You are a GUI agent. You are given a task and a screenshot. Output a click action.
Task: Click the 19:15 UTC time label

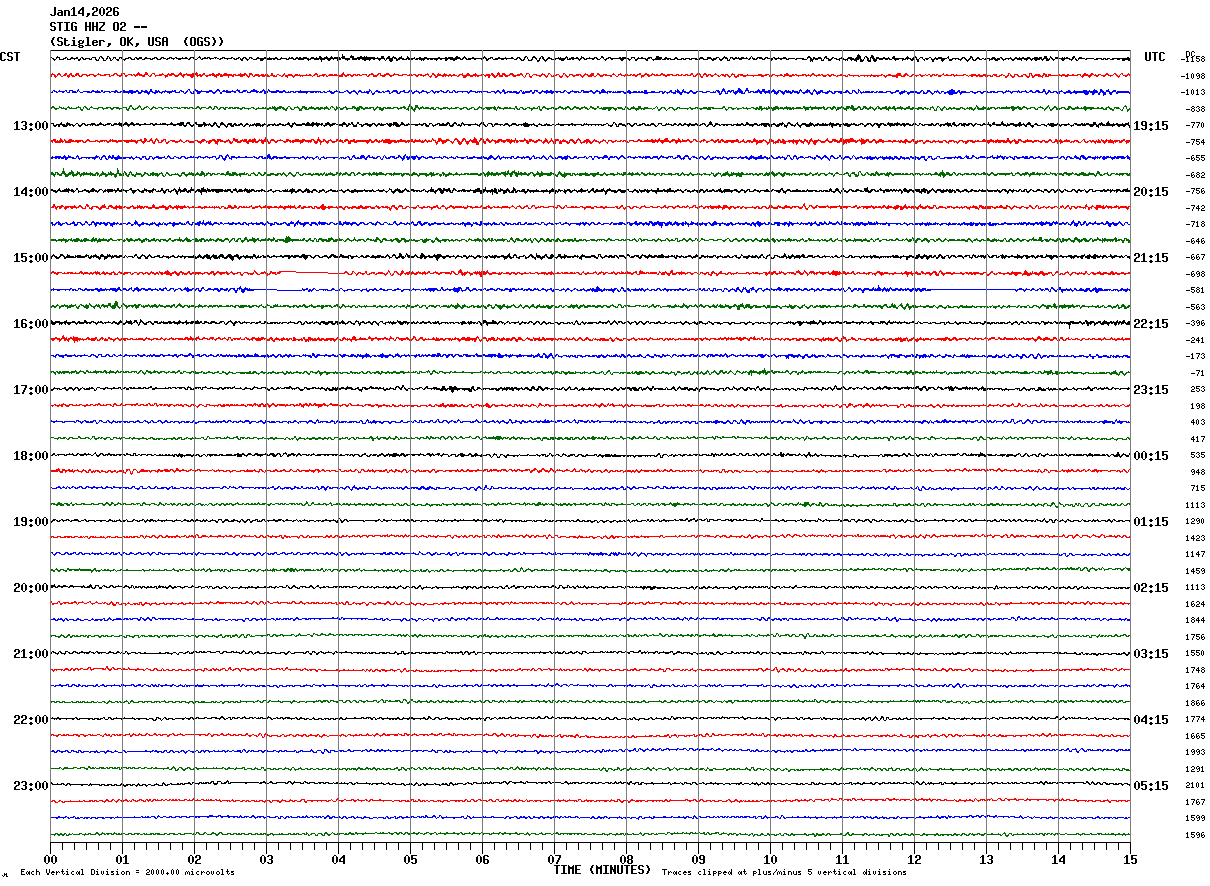[1150, 126]
